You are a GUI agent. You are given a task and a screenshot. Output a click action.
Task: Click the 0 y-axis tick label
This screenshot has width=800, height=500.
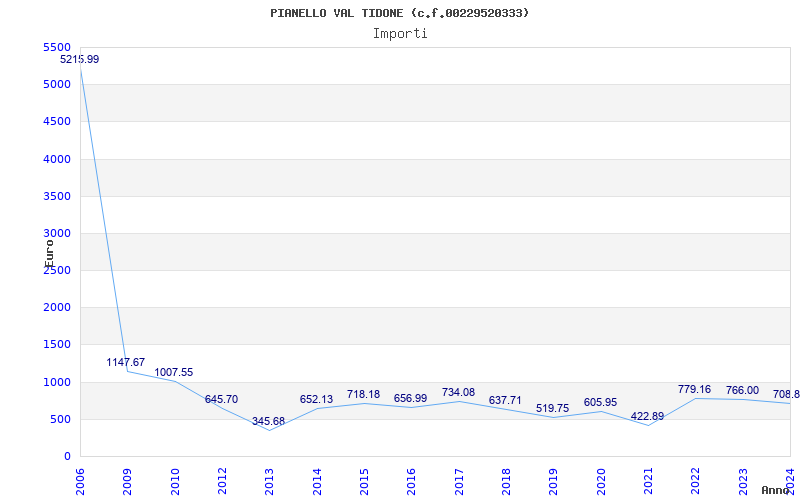click(x=67, y=457)
